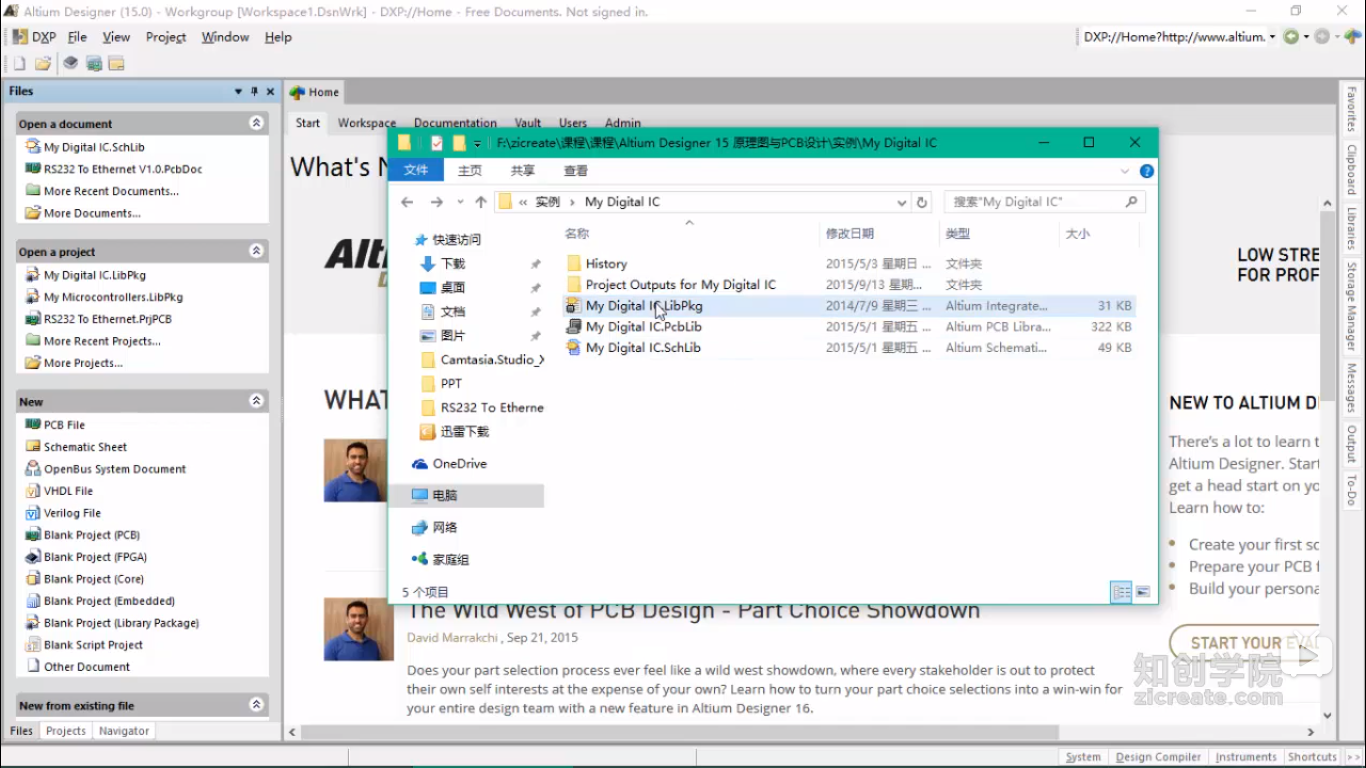Pin the Files panel
Image resolution: width=1366 pixels, height=768 pixels.
coord(254,91)
